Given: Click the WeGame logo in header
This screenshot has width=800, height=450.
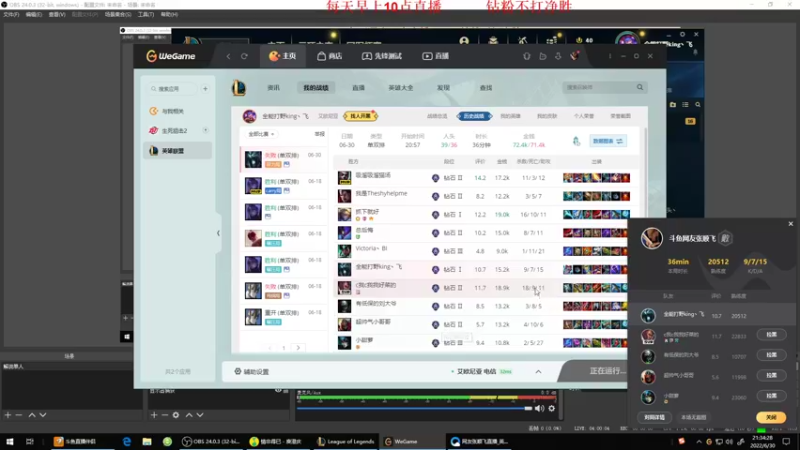Looking at the screenshot, I should point(170,56).
